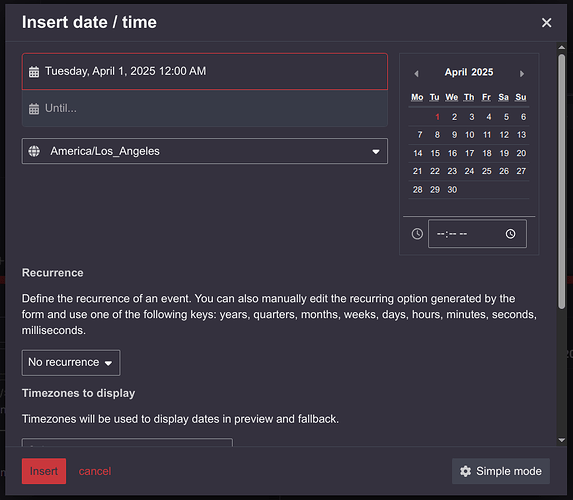Image resolution: width=573 pixels, height=500 pixels.
Task: Click the dialog vertical scrollbar thumb
Action: 562,182
